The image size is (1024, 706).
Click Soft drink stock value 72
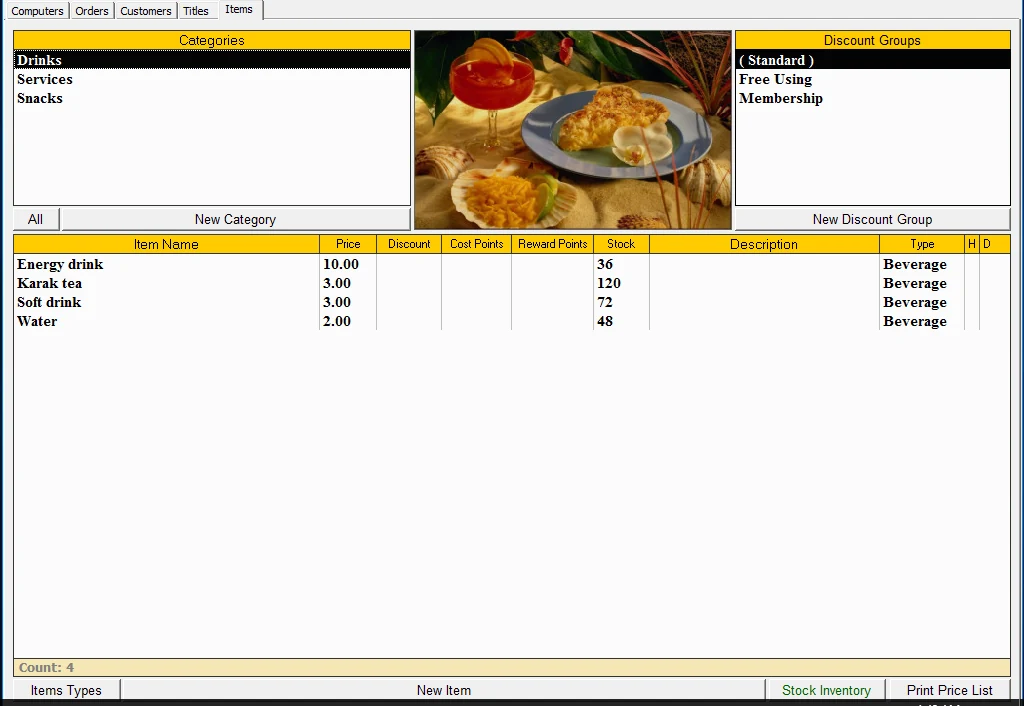[605, 302]
